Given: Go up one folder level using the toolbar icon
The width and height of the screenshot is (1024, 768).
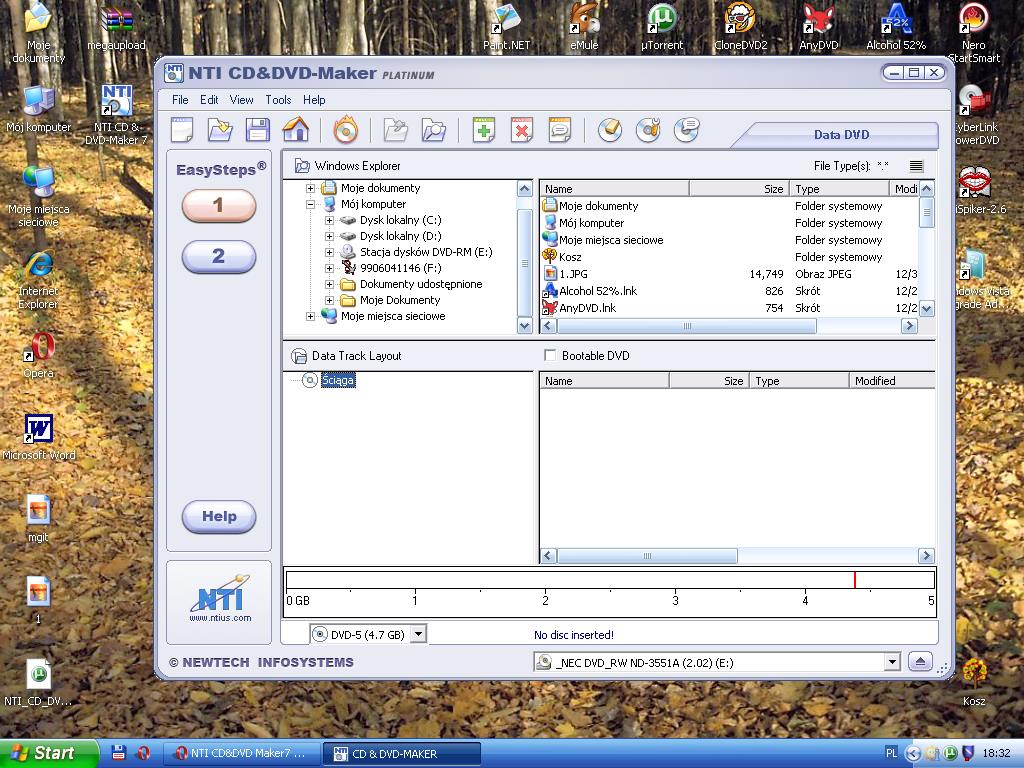Looking at the screenshot, I should (x=395, y=130).
